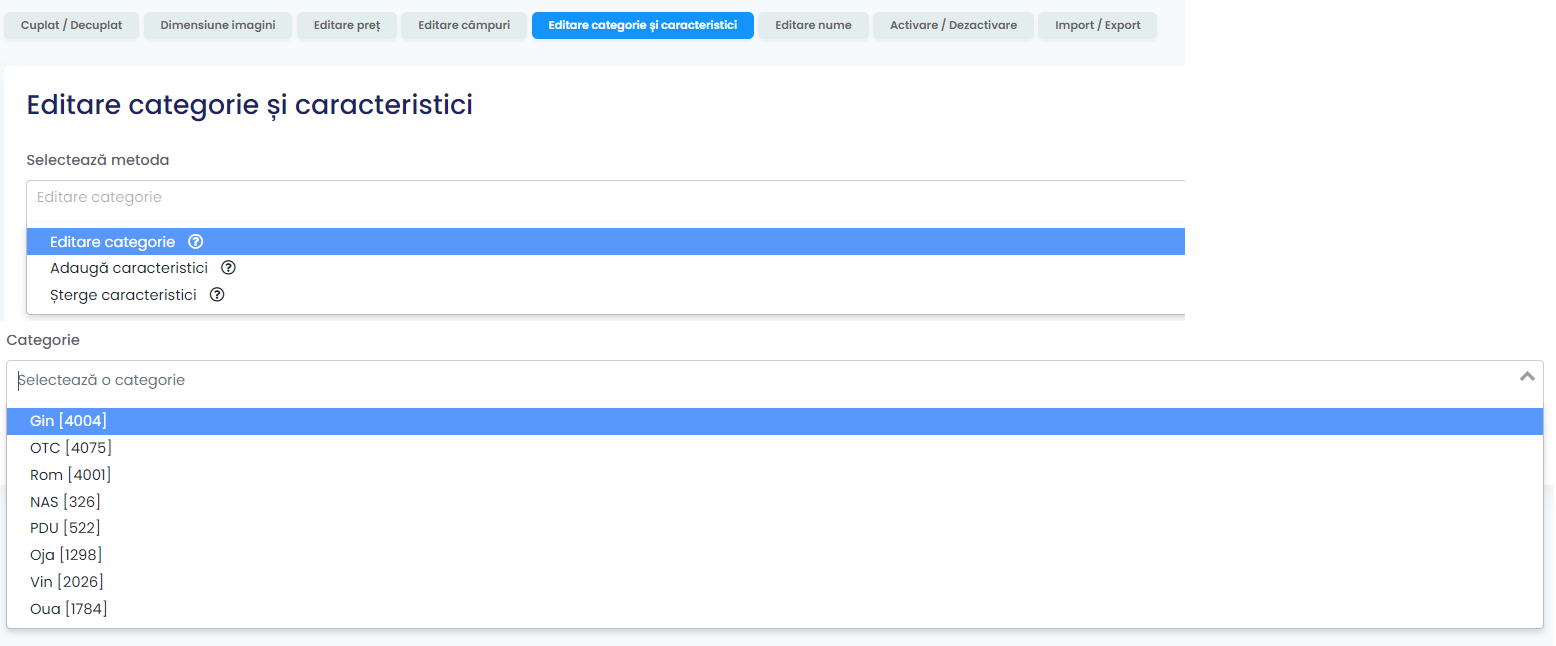Pick Oja [1298] from category list

point(775,555)
